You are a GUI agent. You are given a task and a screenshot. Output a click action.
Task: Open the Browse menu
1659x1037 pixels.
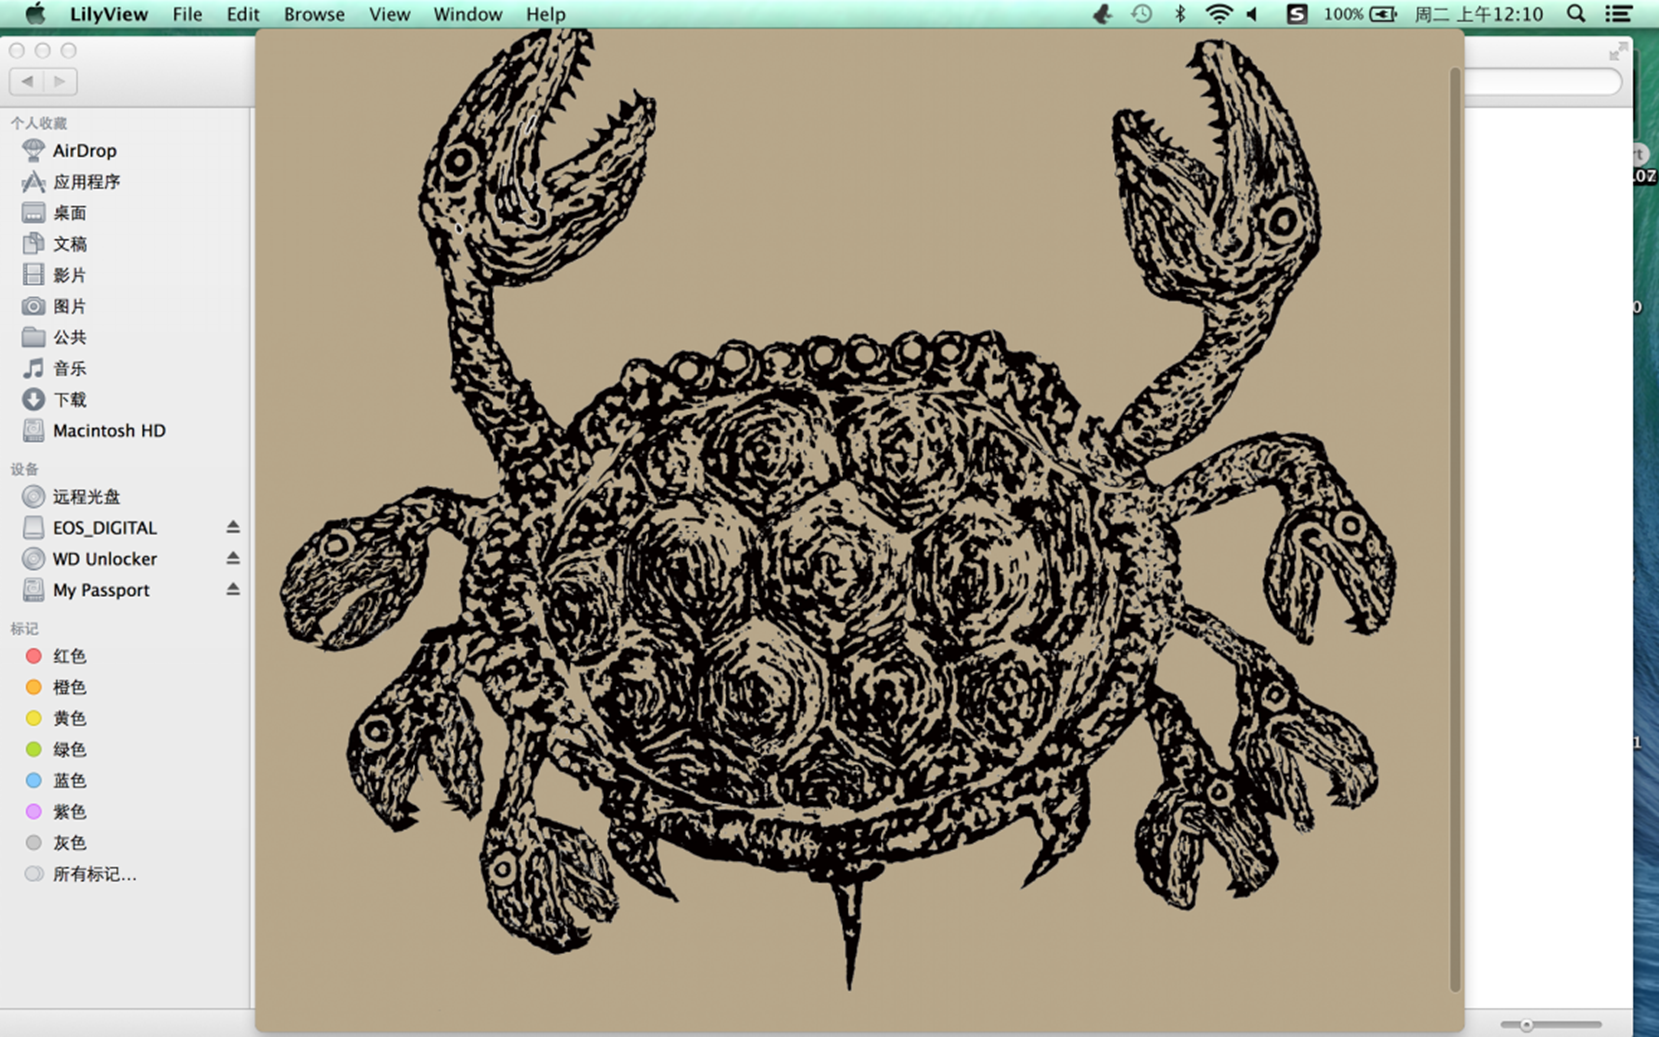[313, 14]
